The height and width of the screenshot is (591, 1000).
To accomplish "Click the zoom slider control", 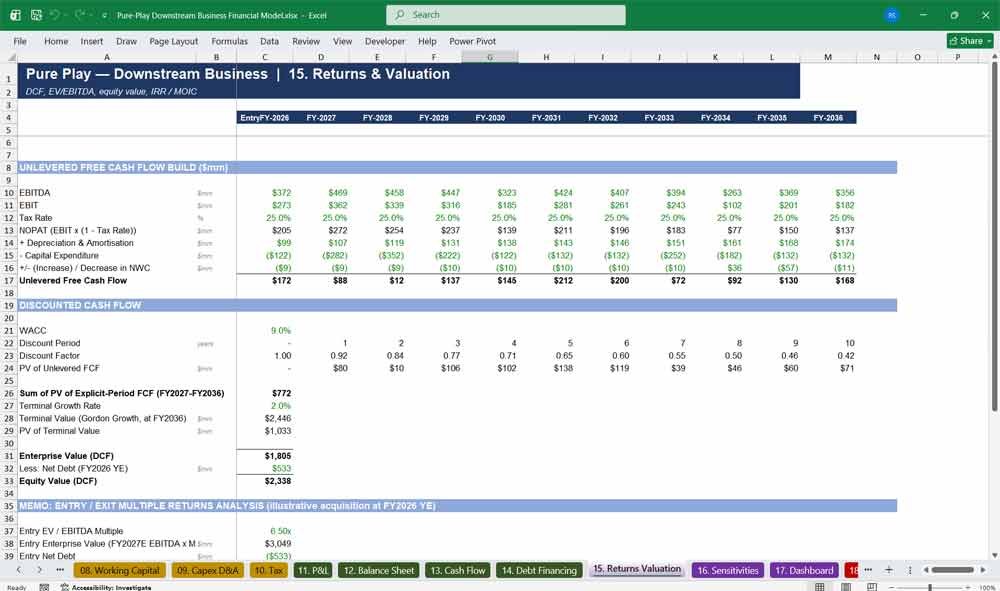I will coord(930,587).
